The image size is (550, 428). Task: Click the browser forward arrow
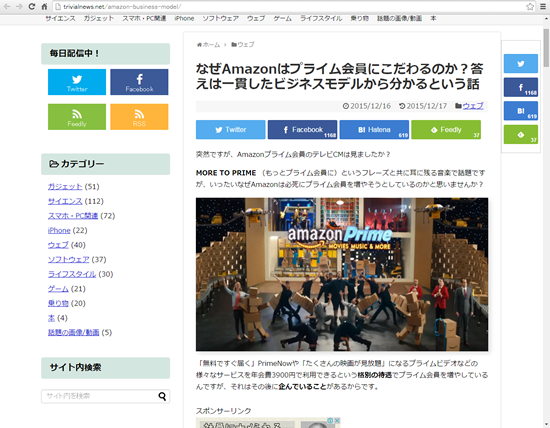pos(19,6)
